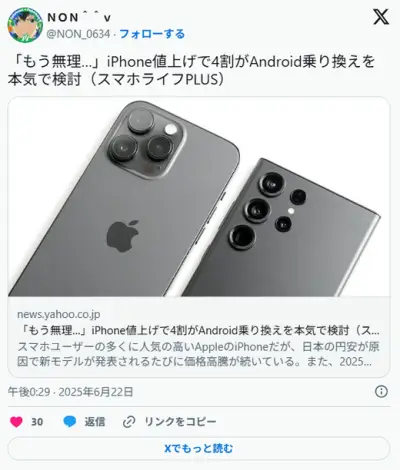Click the 午後0:29 2025年6月22日 timestamp
Viewport: 400px width, 470px height.
pos(70,392)
